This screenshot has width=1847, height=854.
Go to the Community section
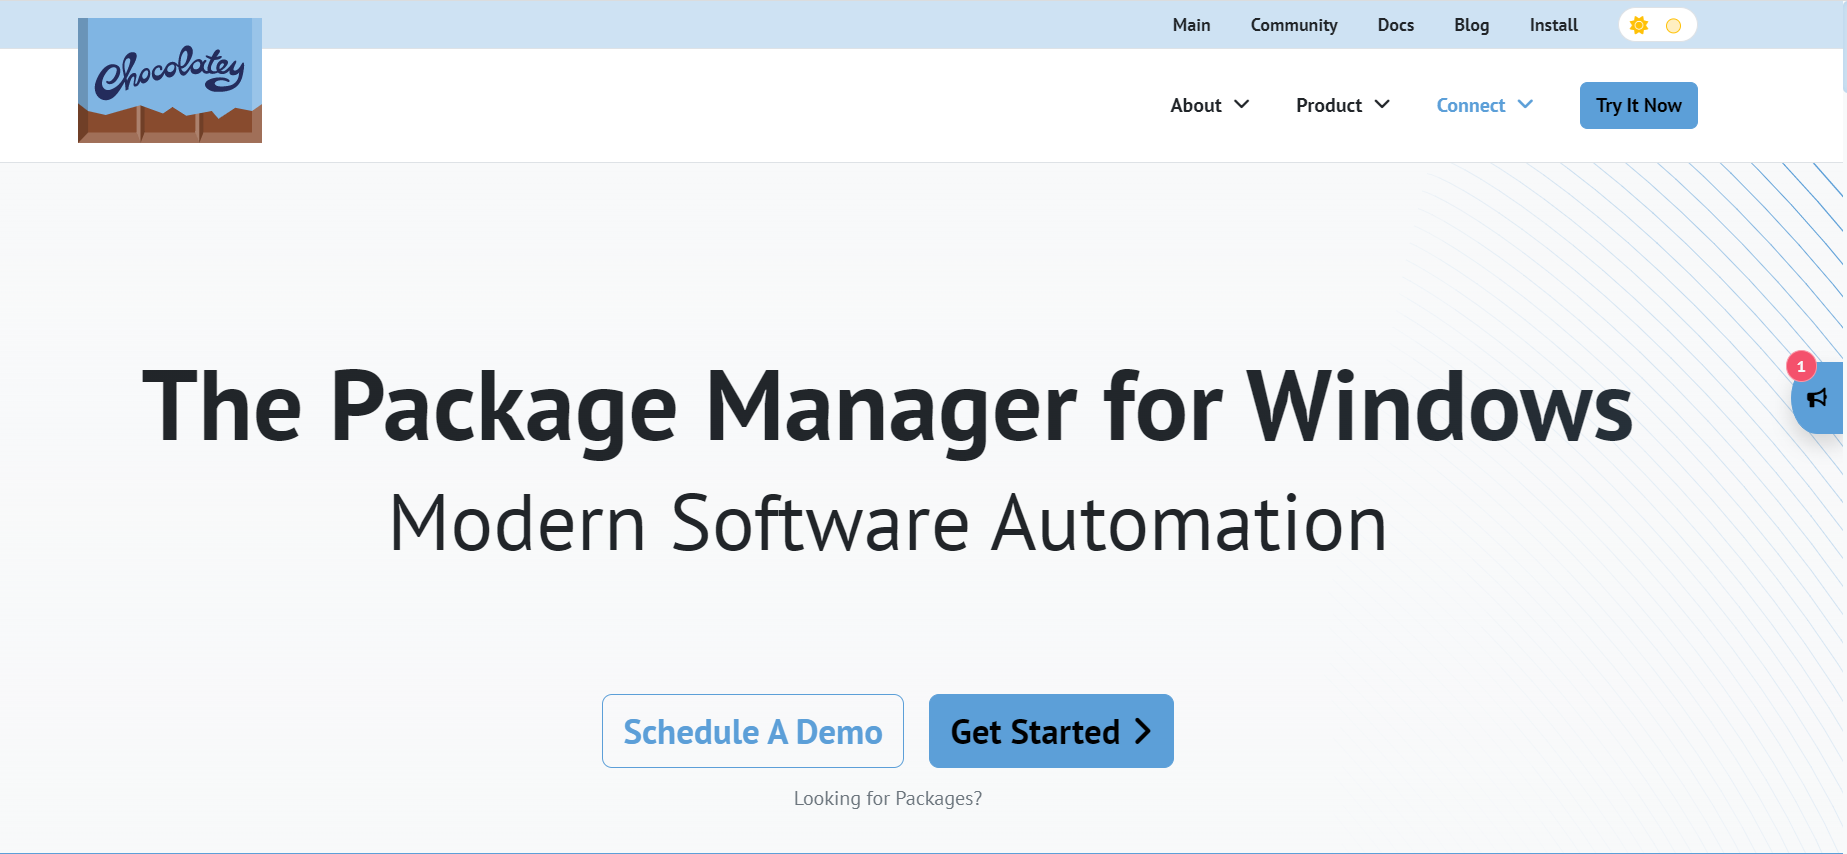pos(1294,25)
